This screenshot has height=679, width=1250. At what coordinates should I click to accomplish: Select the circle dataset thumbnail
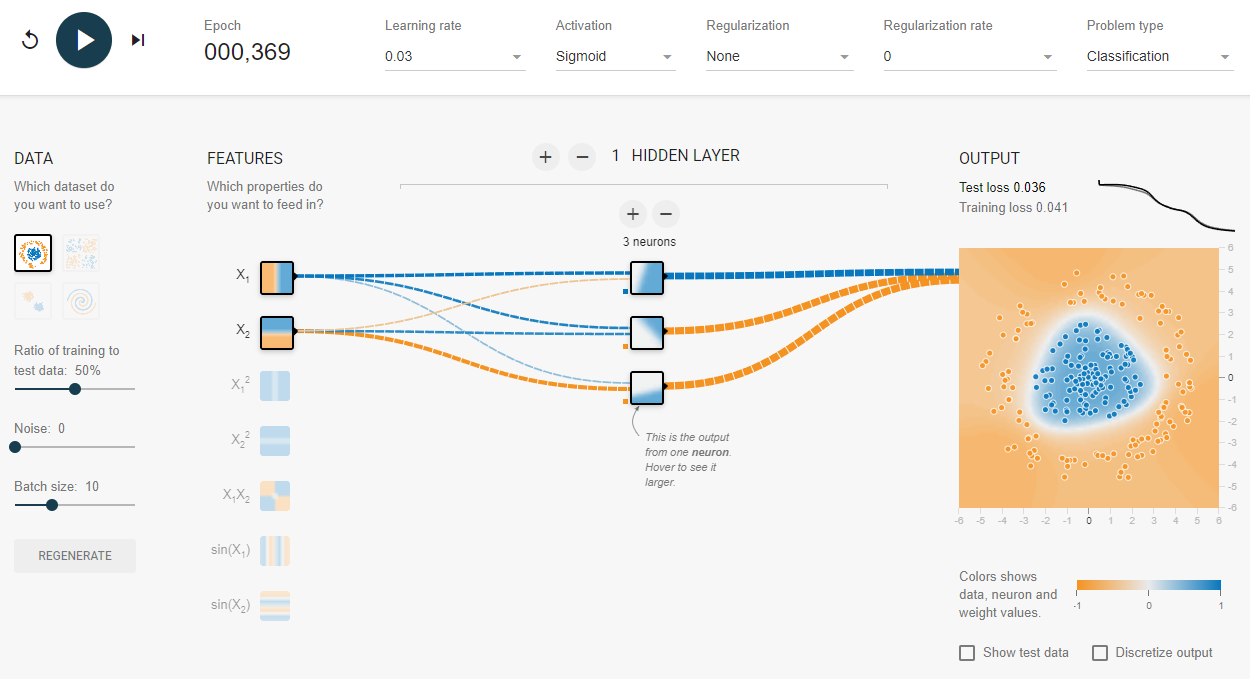coord(33,253)
